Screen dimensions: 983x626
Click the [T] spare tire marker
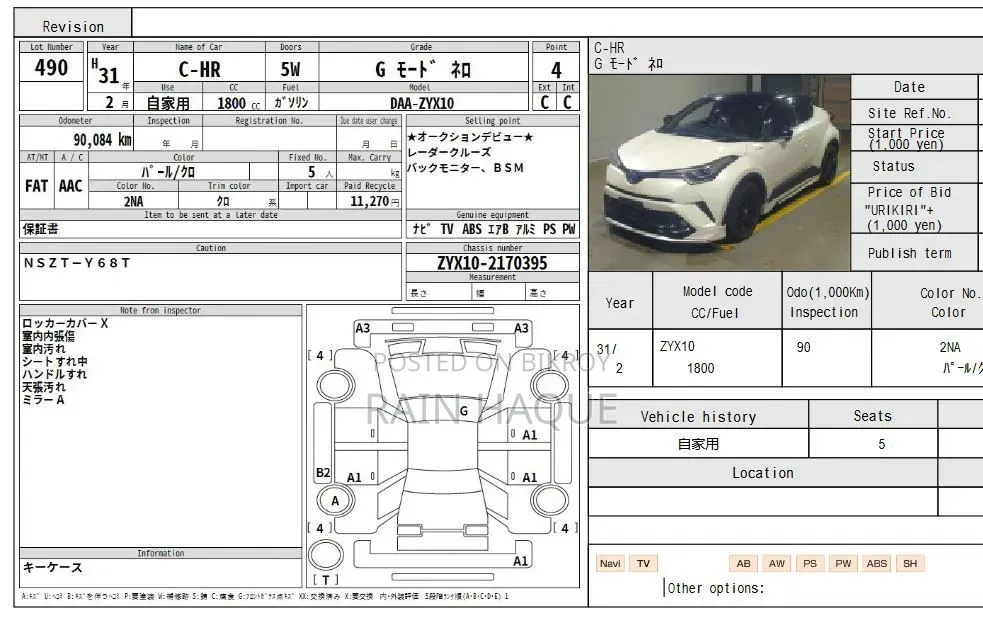(325, 580)
